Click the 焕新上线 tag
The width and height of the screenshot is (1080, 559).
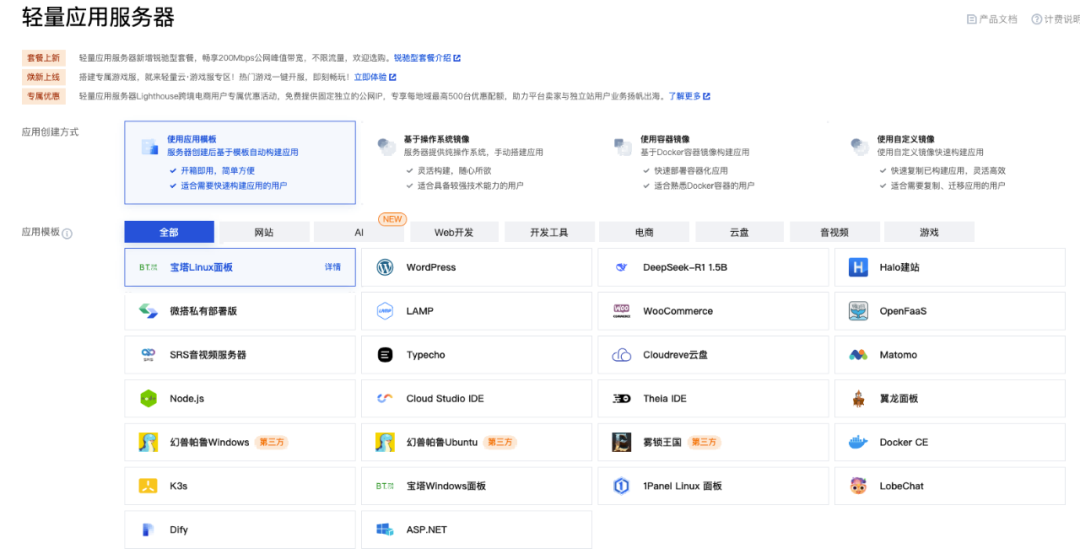pyautogui.click(x=43, y=77)
